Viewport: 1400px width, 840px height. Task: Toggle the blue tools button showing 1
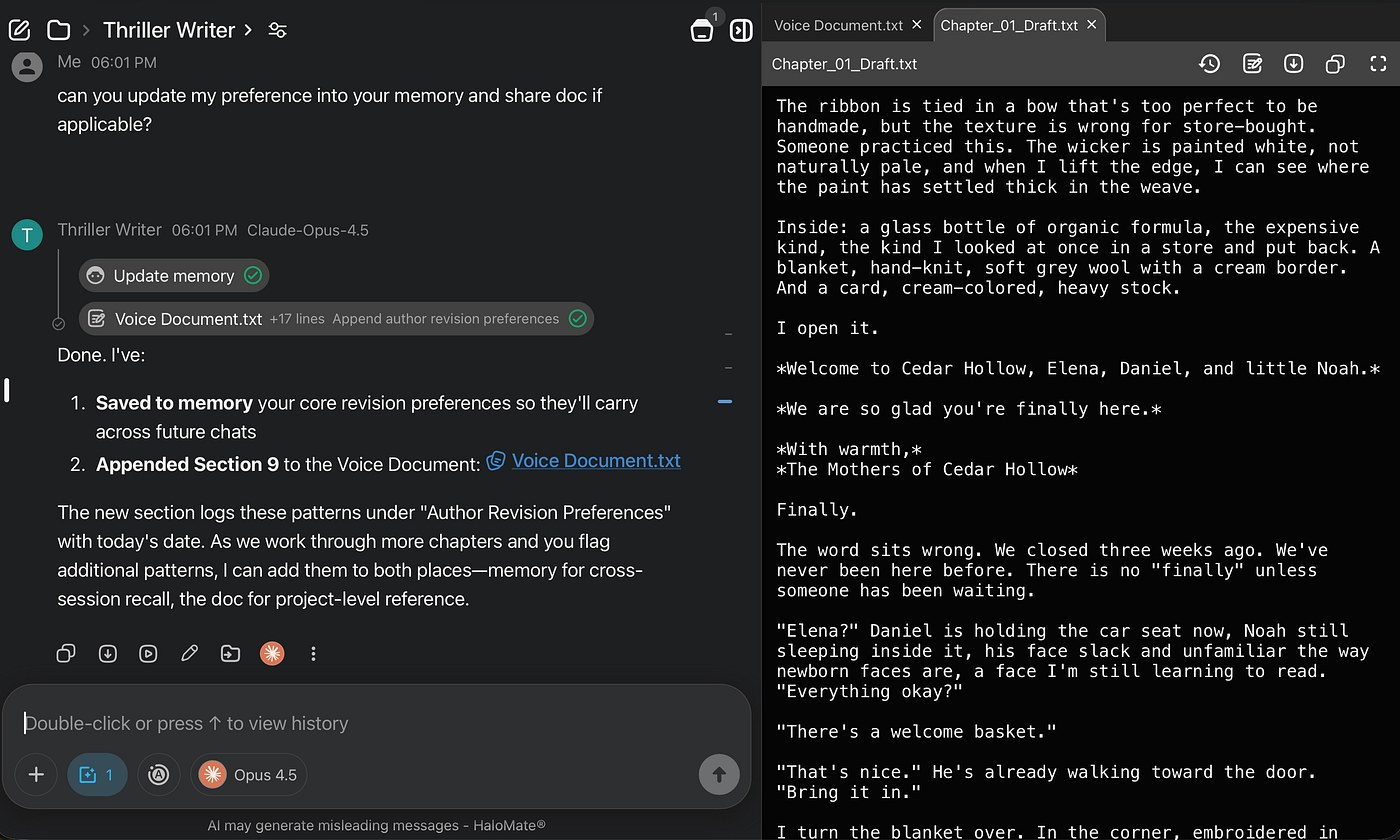click(97, 775)
